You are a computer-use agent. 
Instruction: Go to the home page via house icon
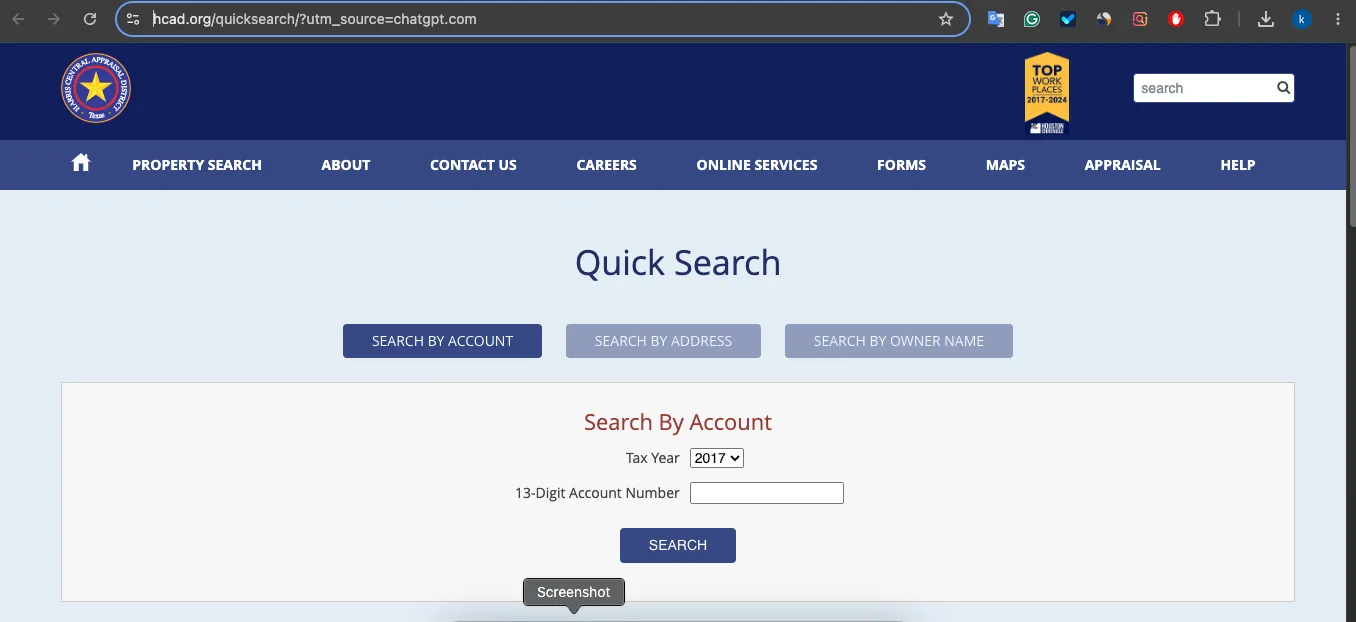click(x=81, y=163)
